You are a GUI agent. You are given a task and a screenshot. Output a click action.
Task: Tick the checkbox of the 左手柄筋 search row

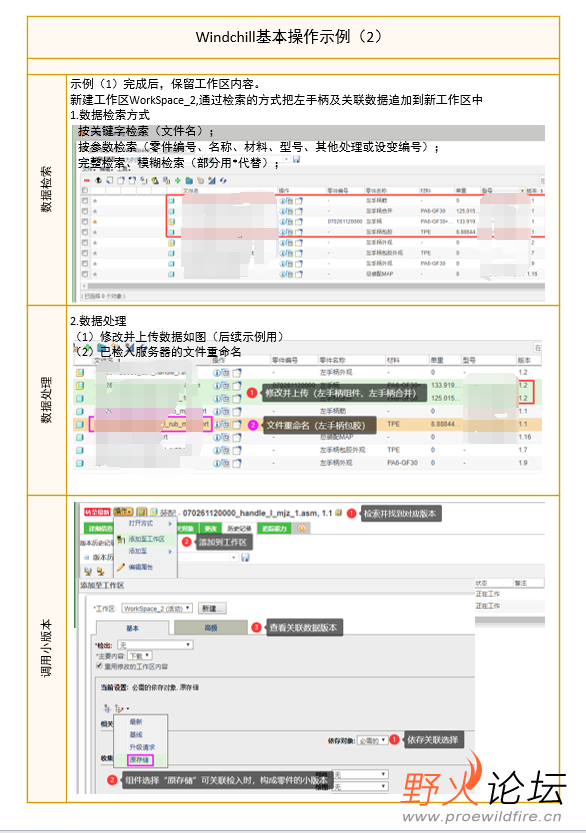click(x=84, y=201)
